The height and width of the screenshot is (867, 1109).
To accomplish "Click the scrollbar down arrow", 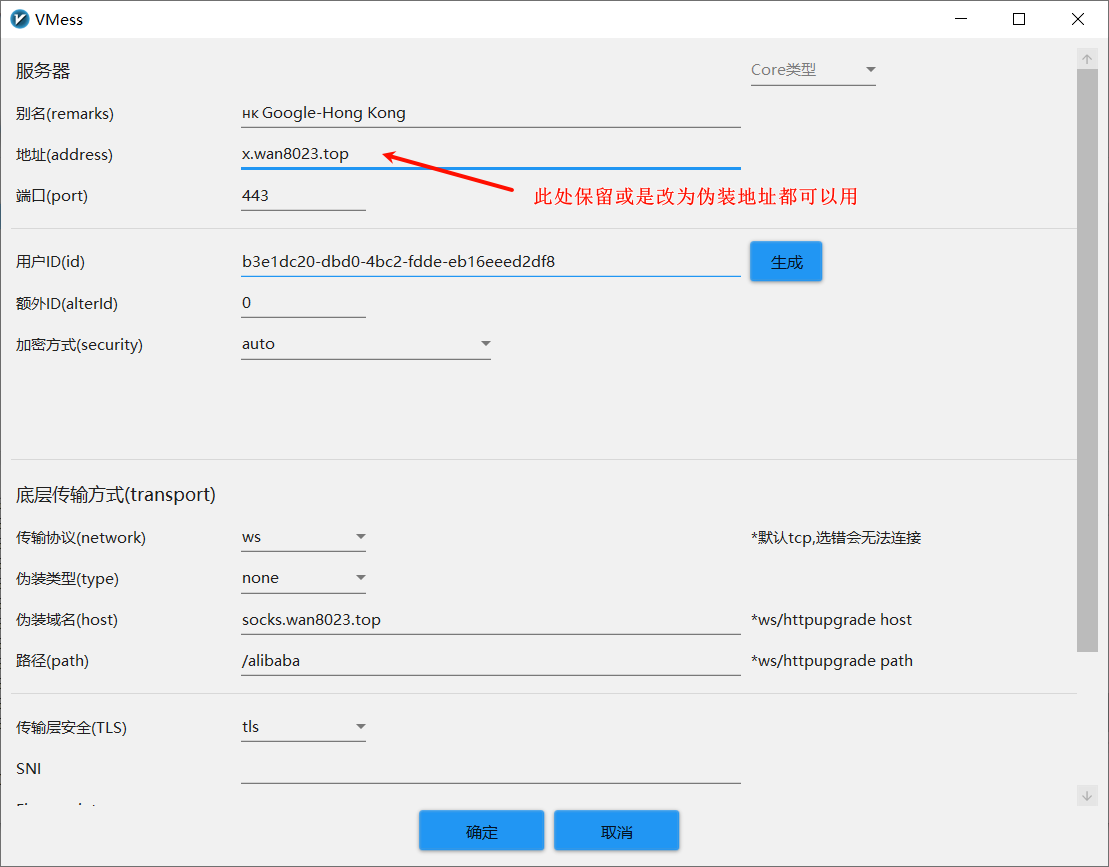I will click(x=1087, y=795).
